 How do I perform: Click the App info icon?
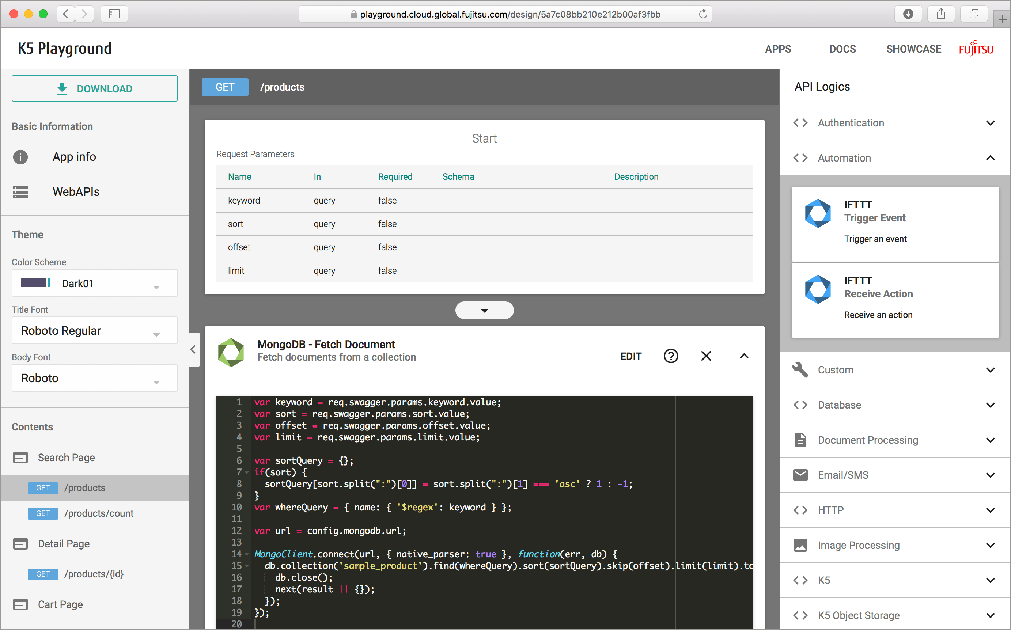pos(20,157)
